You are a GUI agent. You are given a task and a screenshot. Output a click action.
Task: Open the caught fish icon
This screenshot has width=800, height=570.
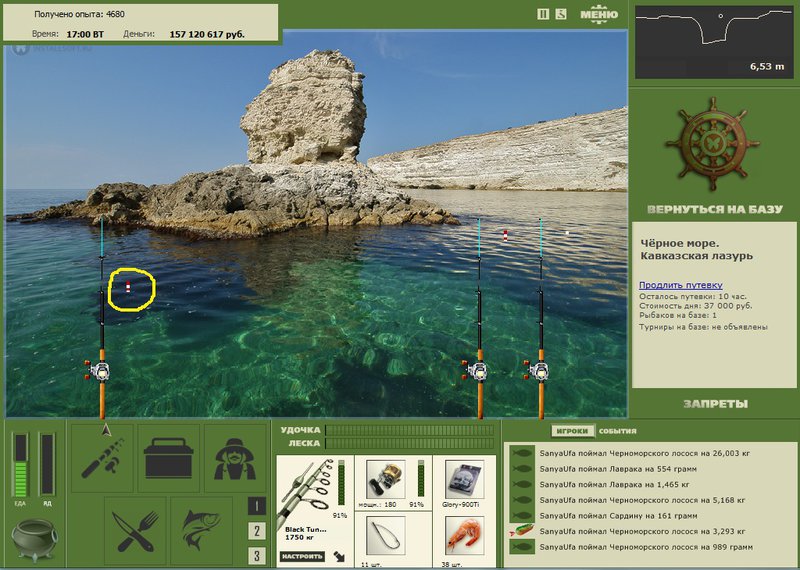[x=202, y=531]
